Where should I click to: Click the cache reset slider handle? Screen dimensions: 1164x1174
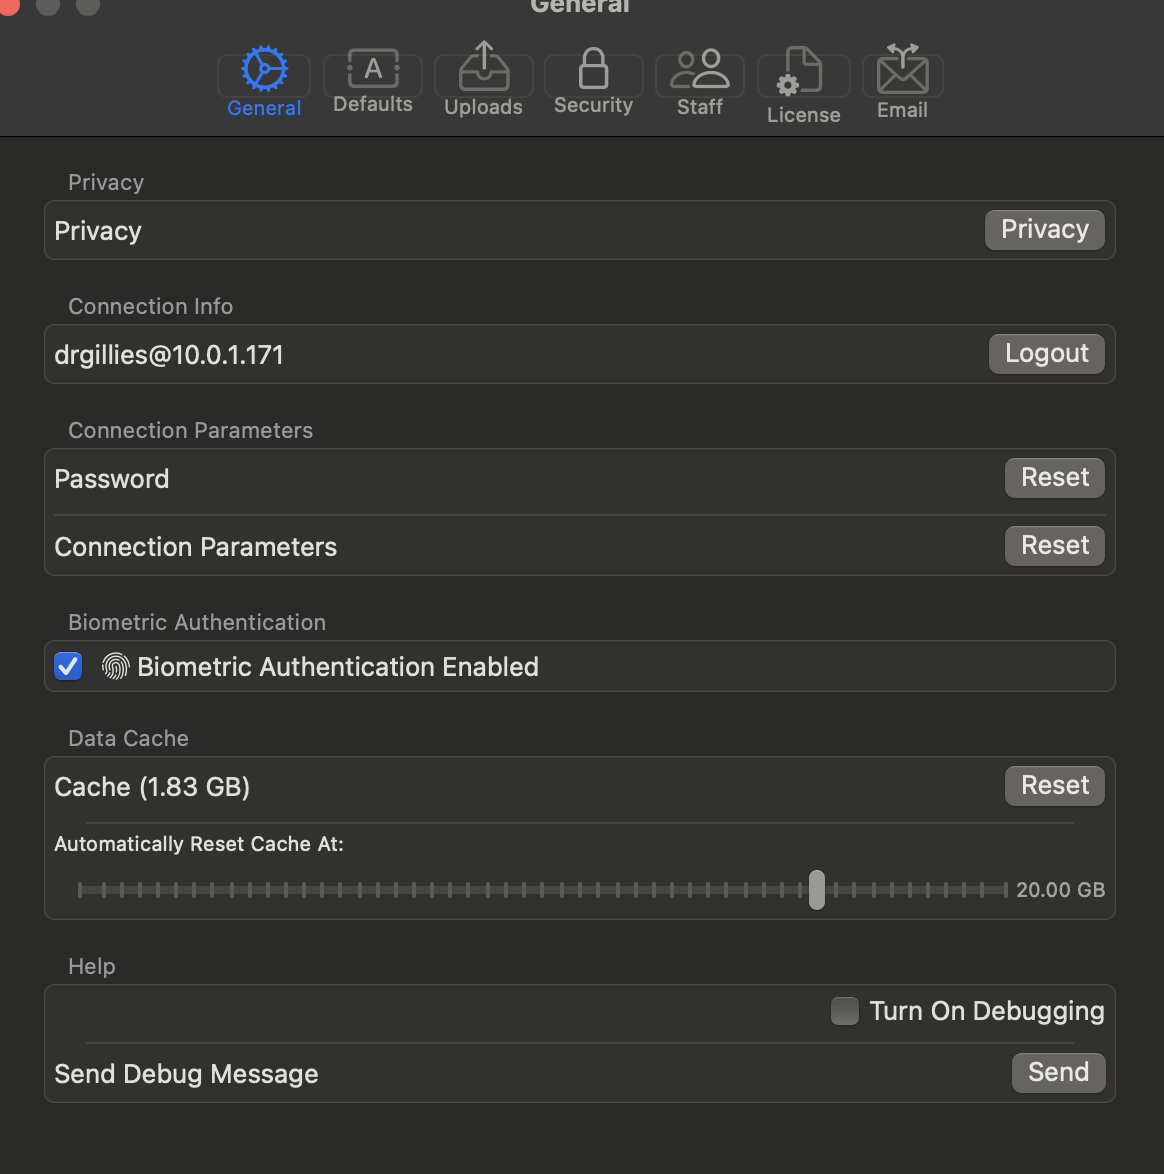[x=817, y=890]
